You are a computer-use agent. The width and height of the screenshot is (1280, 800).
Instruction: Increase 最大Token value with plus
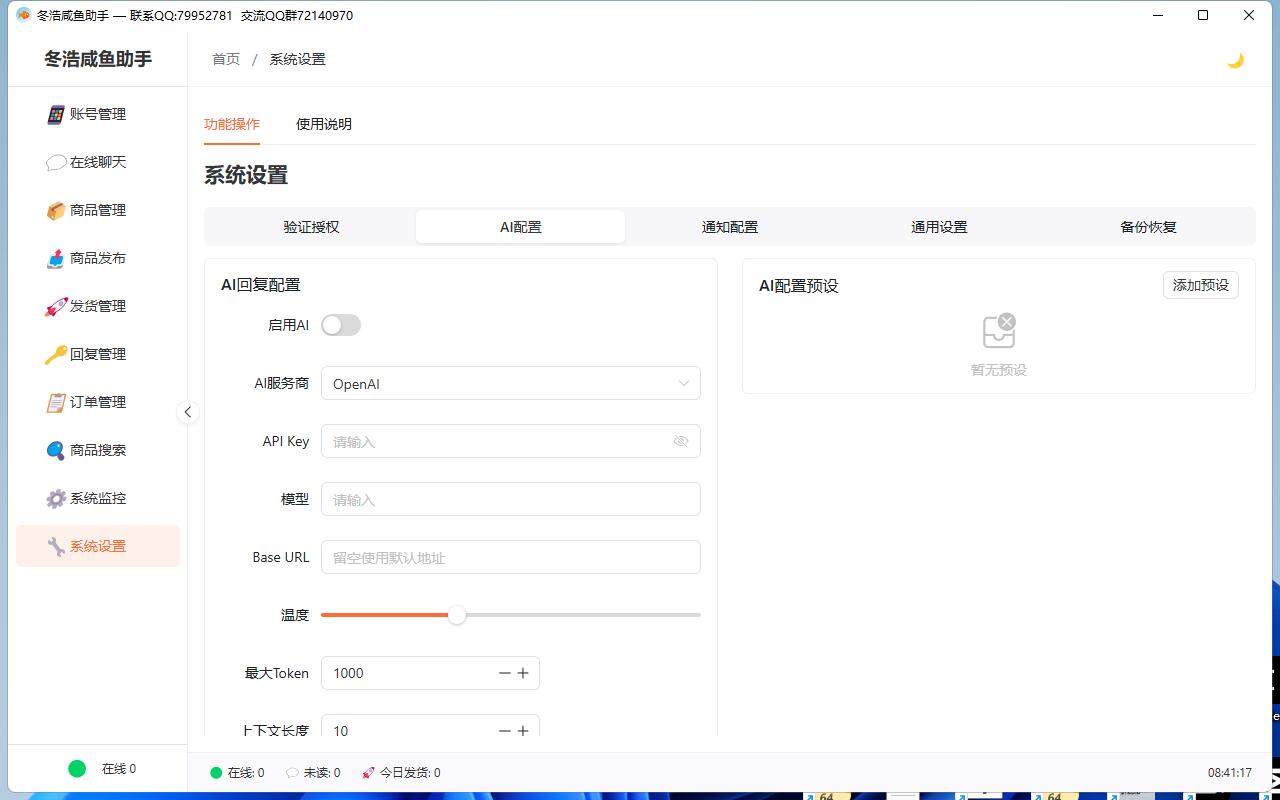[523, 673]
